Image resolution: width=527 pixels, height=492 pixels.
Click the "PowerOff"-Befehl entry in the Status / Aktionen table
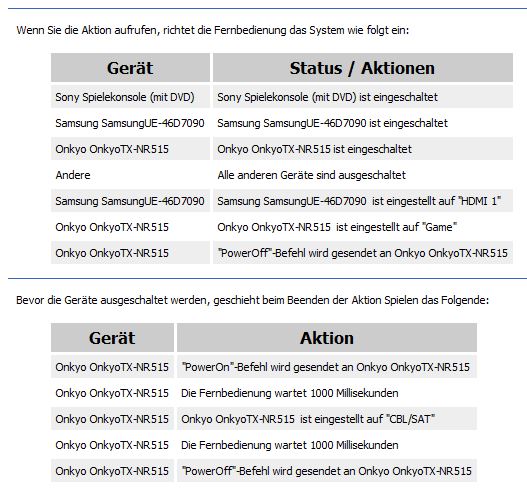click(x=363, y=253)
